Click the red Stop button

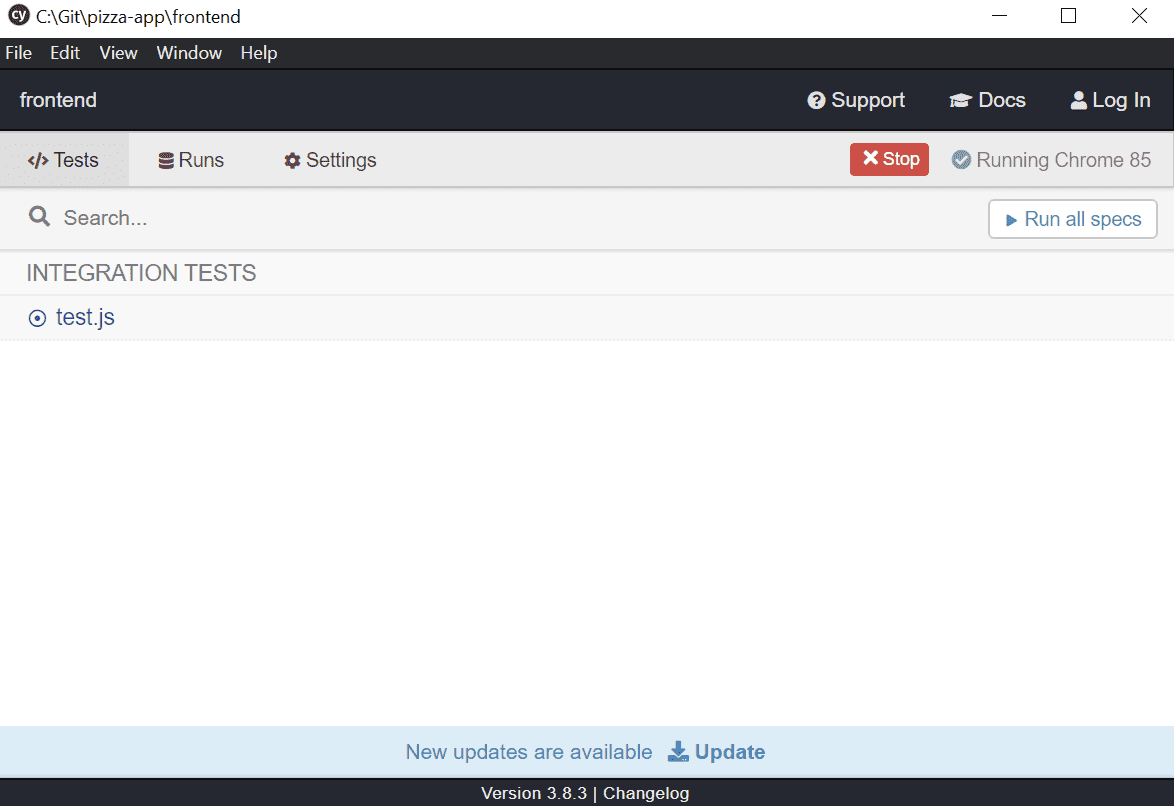(x=889, y=160)
